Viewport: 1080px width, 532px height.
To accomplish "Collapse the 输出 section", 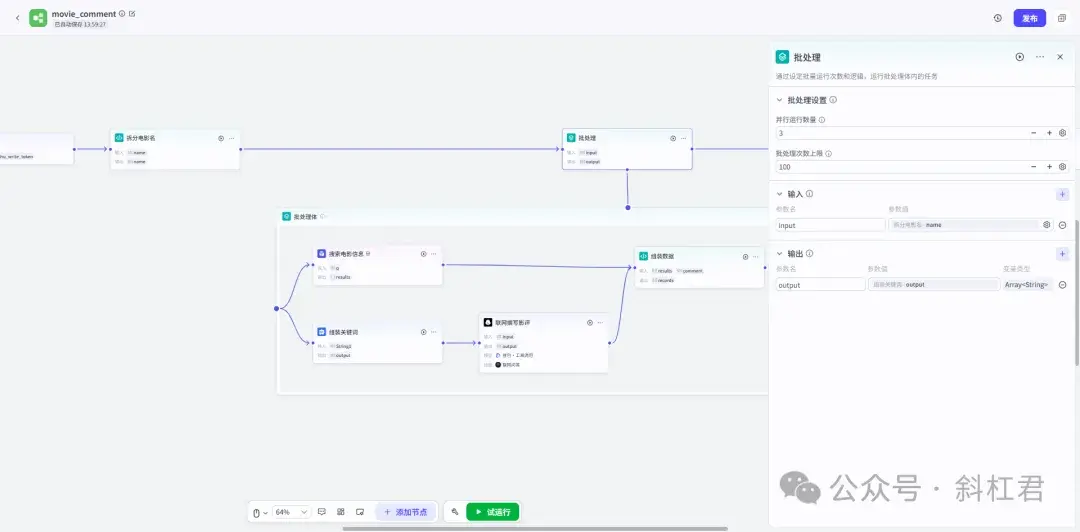I will click(x=780, y=254).
